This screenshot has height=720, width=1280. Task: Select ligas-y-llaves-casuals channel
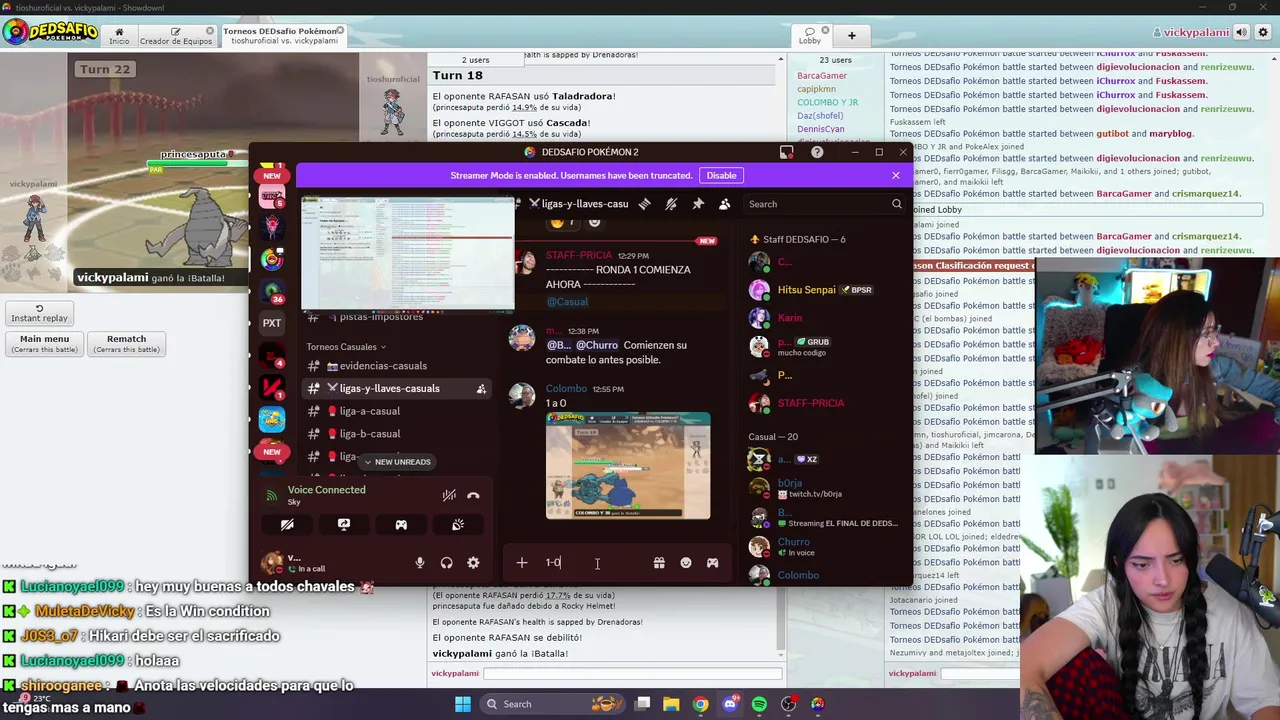tap(396, 388)
